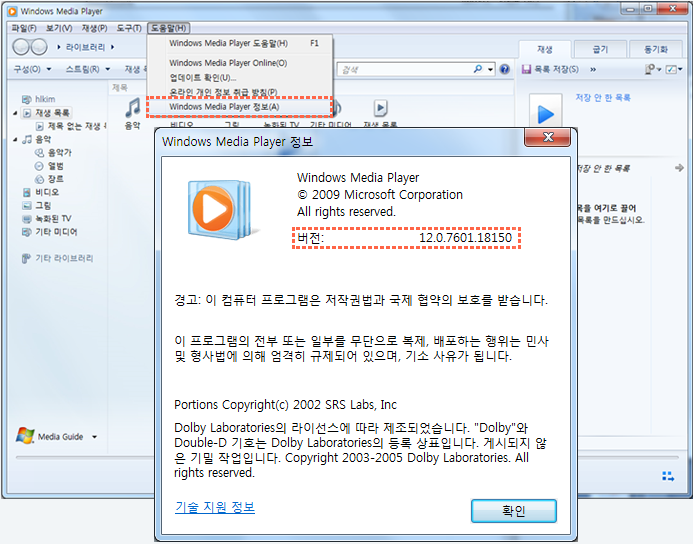Open the 기술 지원 정보 link
This screenshot has height=544, width=693.
(x=215, y=507)
